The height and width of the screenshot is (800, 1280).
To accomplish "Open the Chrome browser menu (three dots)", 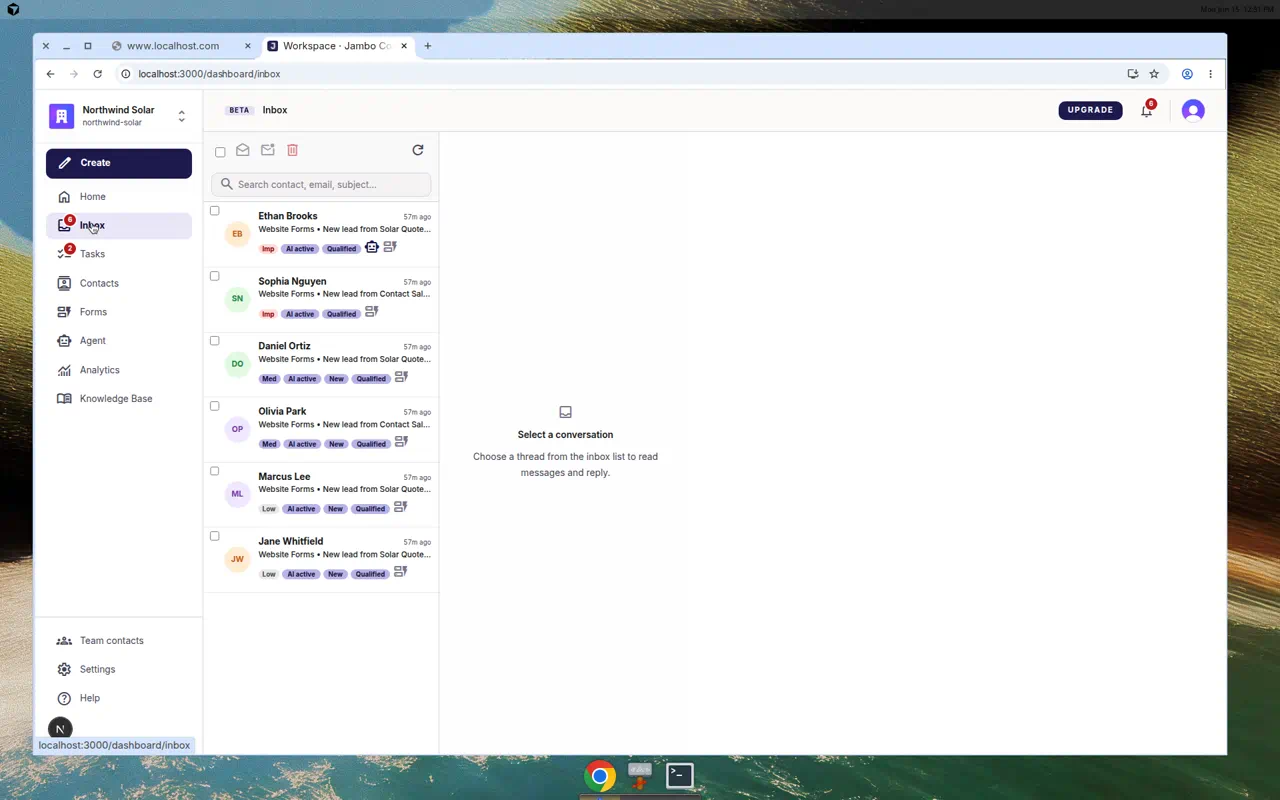I will [1210, 74].
